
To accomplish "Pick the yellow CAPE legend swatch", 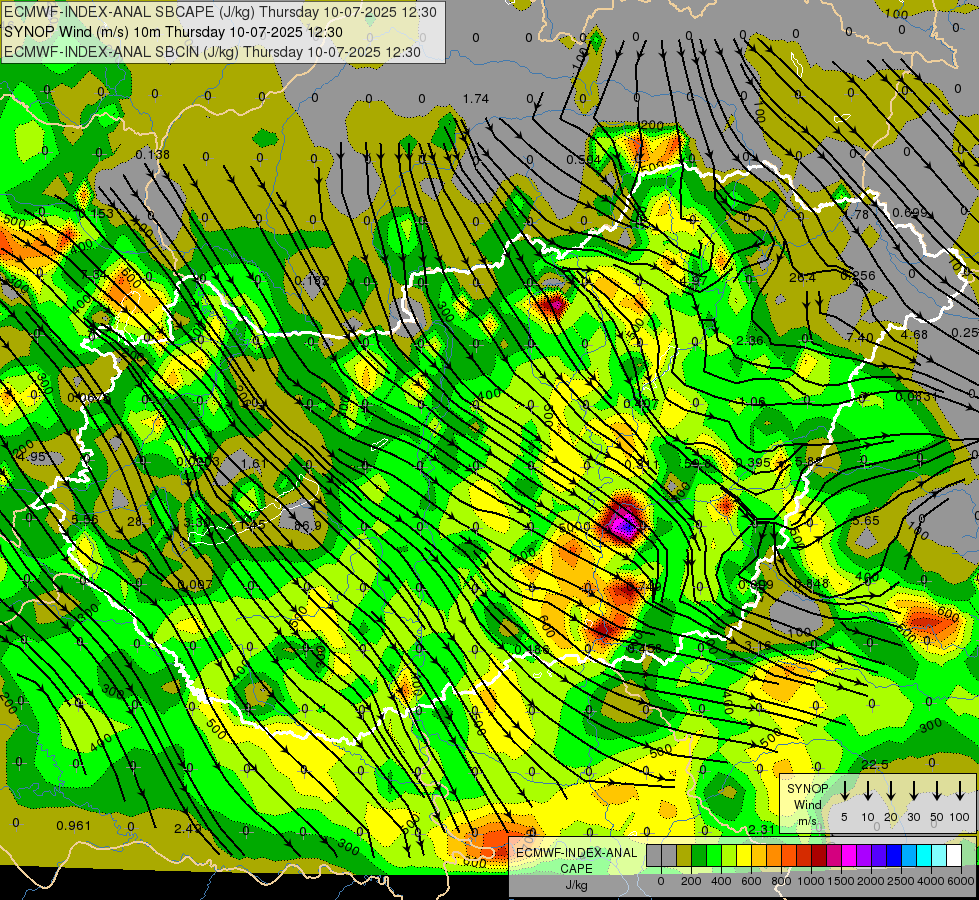I will click(x=744, y=856).
